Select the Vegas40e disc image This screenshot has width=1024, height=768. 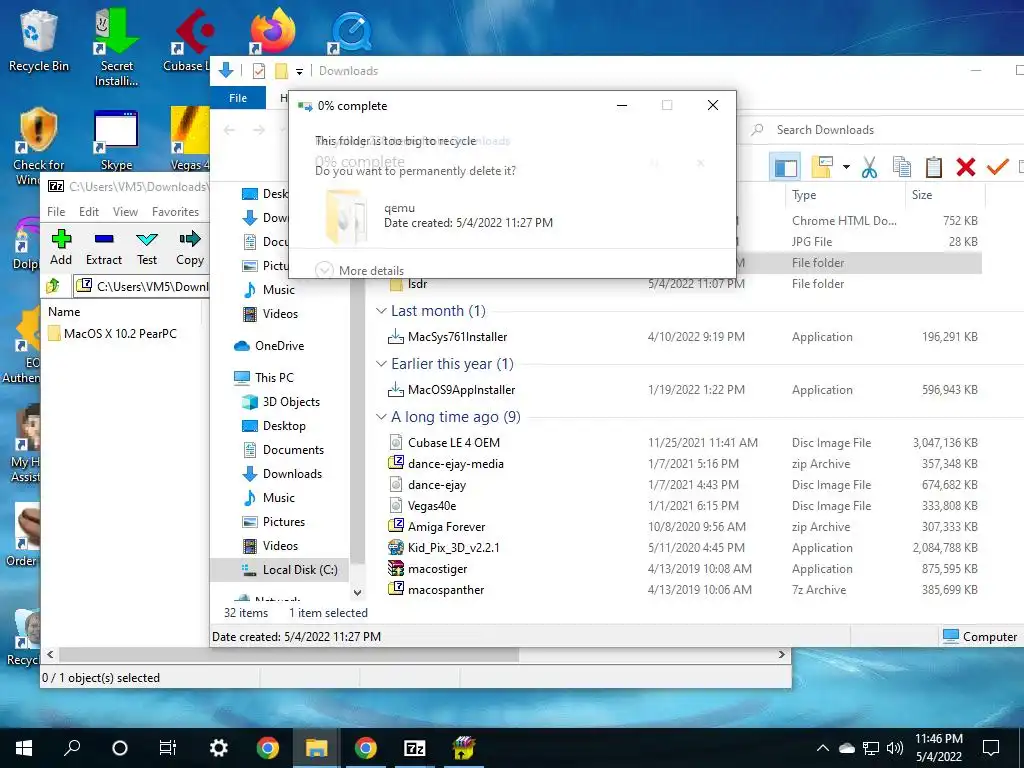pyautogui.click(x=432, y=505)
